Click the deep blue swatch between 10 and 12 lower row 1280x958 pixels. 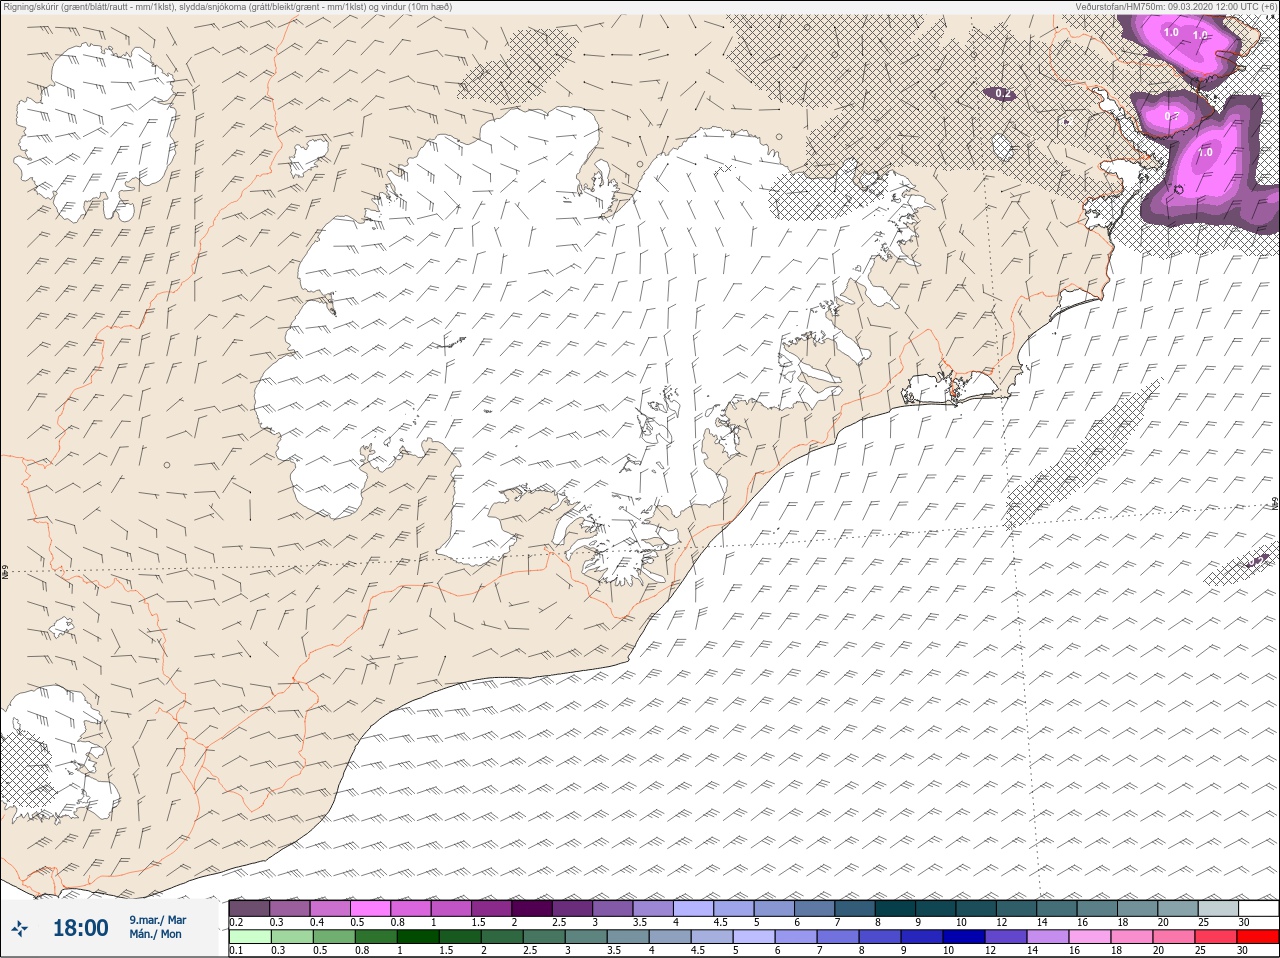[962, 937]
